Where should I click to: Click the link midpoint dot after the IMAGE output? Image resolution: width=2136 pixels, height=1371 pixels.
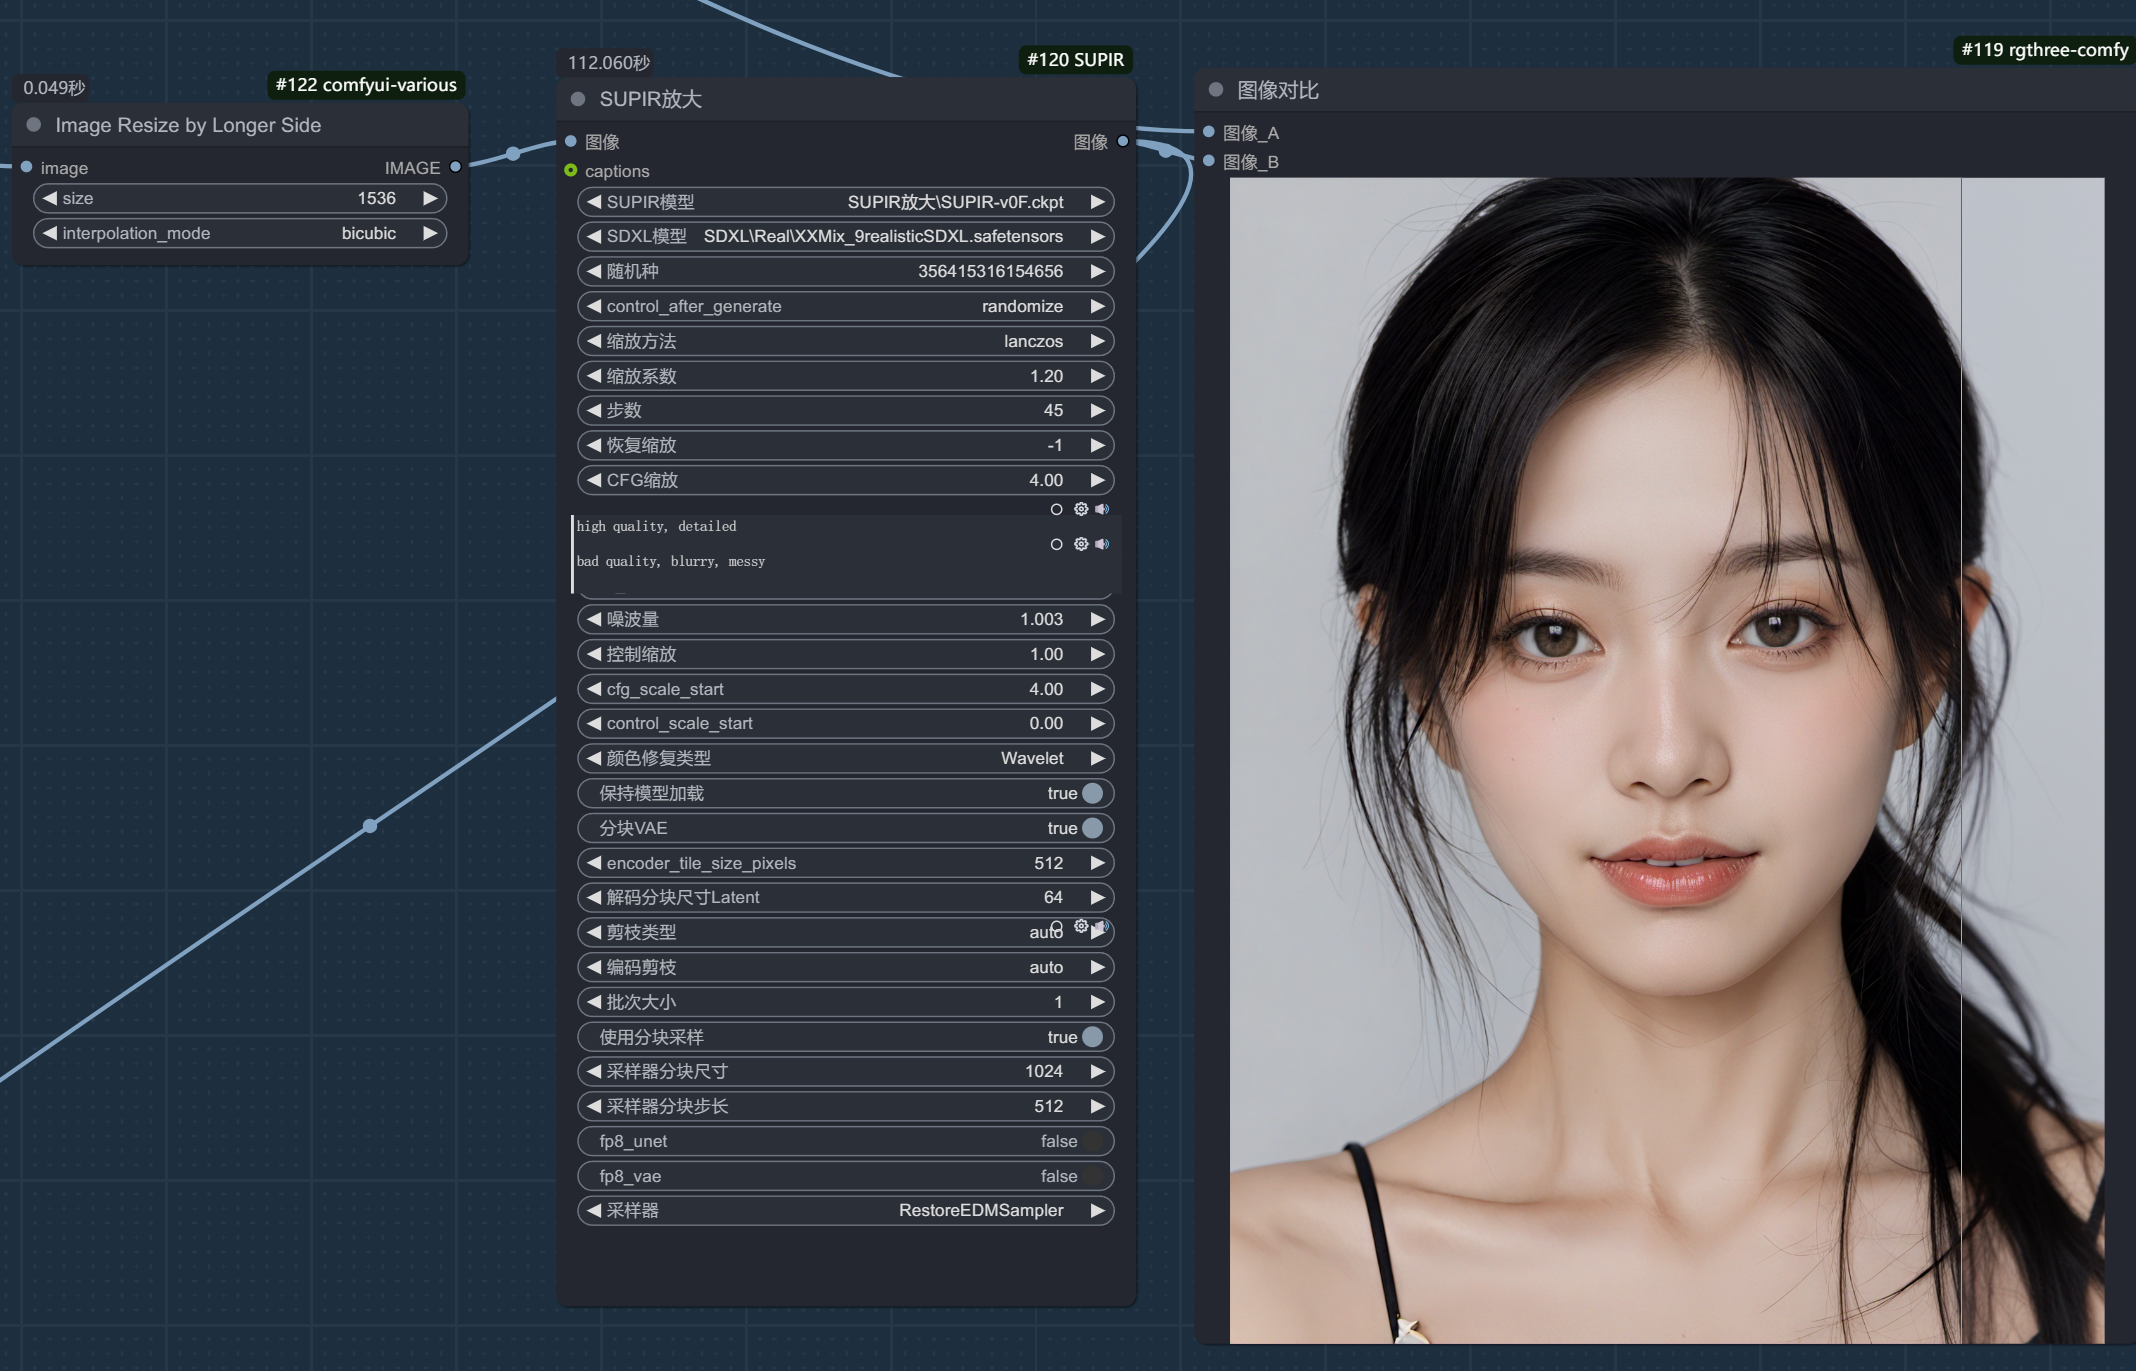[x=513, y=153]
